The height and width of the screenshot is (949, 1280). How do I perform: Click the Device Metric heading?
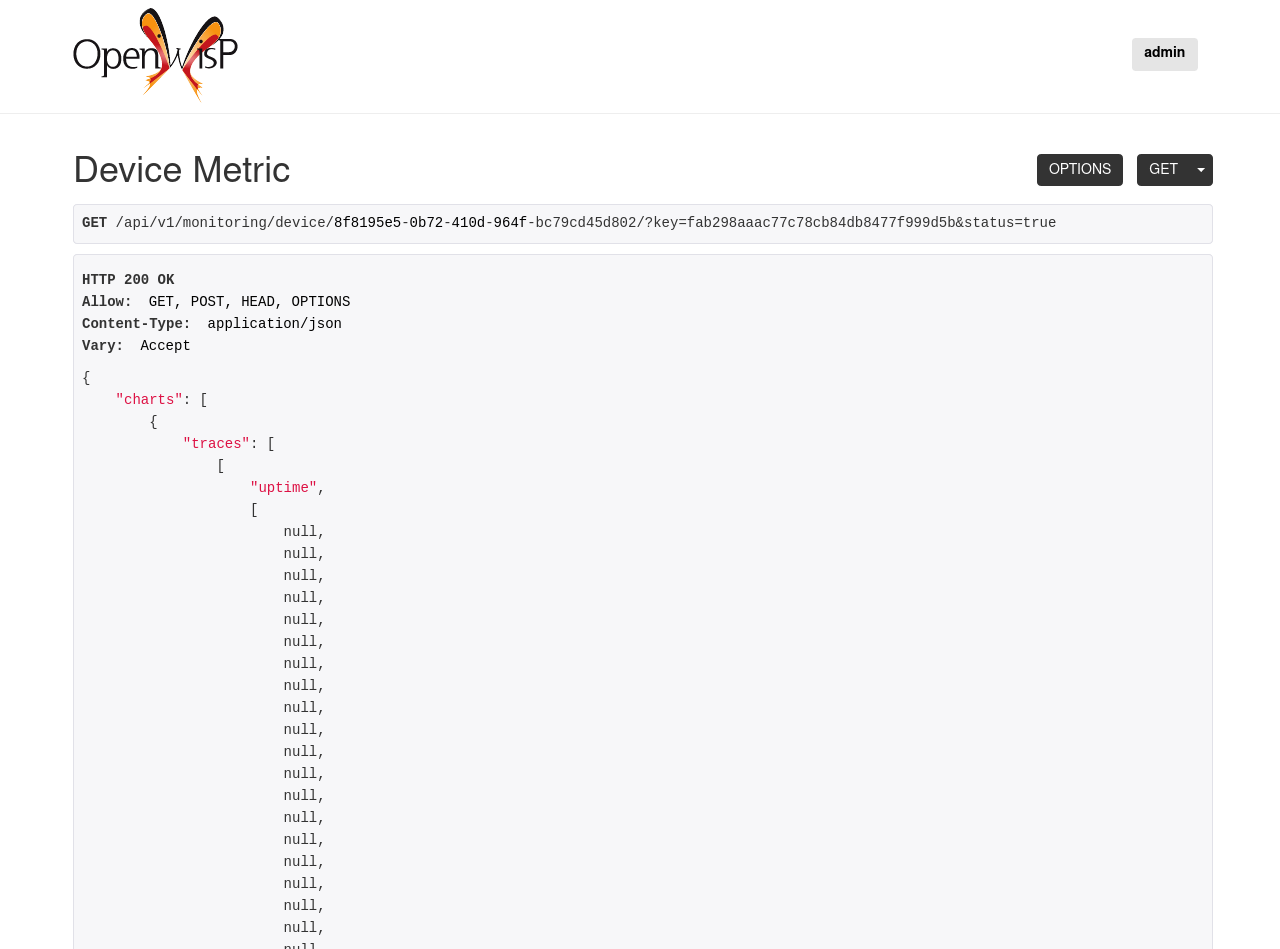[181, 170]
